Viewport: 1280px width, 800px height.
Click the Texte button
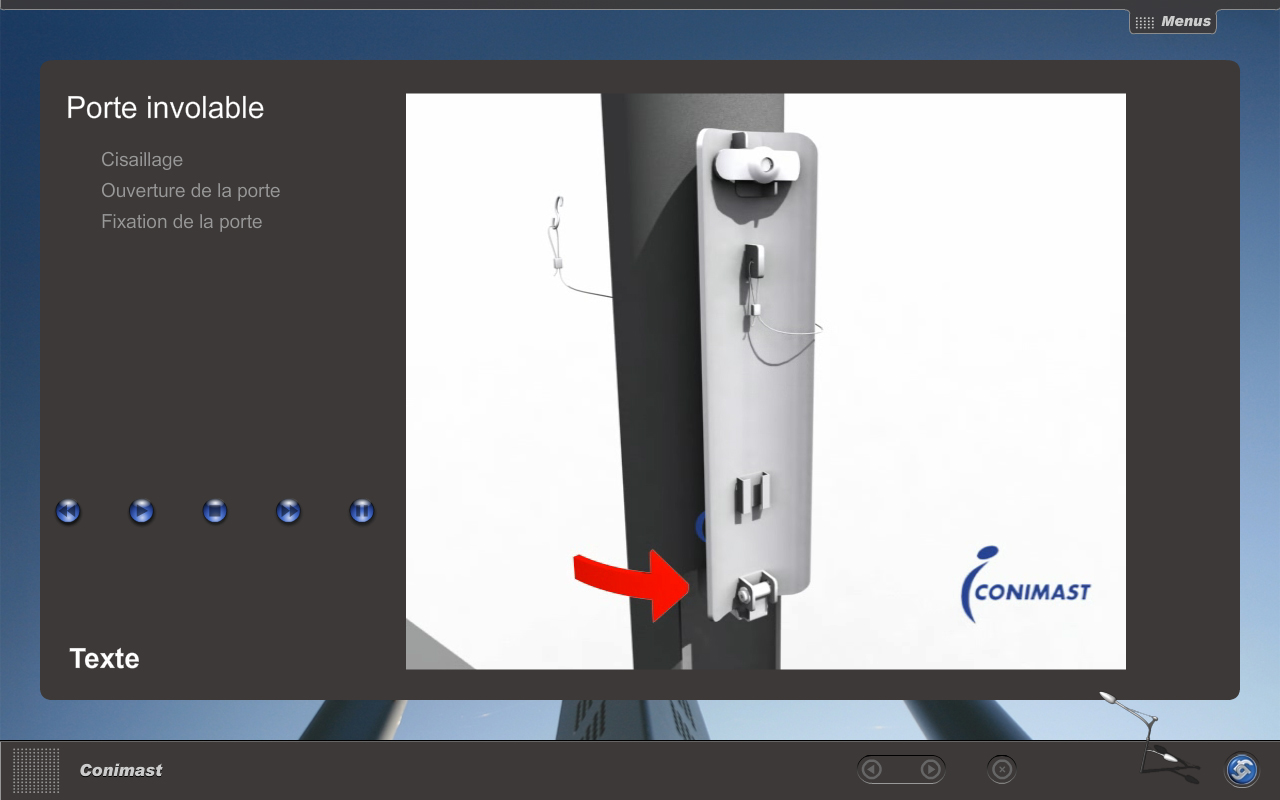(x=104, y=658)
